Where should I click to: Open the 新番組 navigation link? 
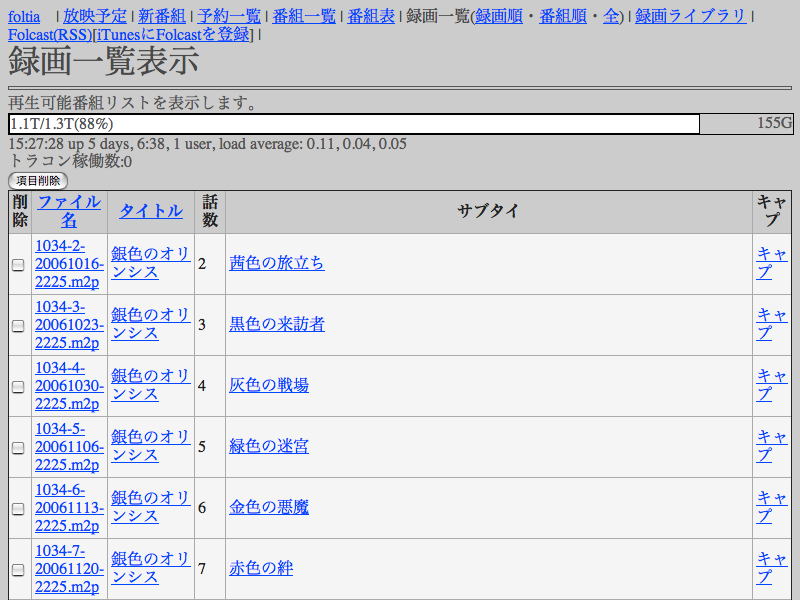(x=161, y=16)
